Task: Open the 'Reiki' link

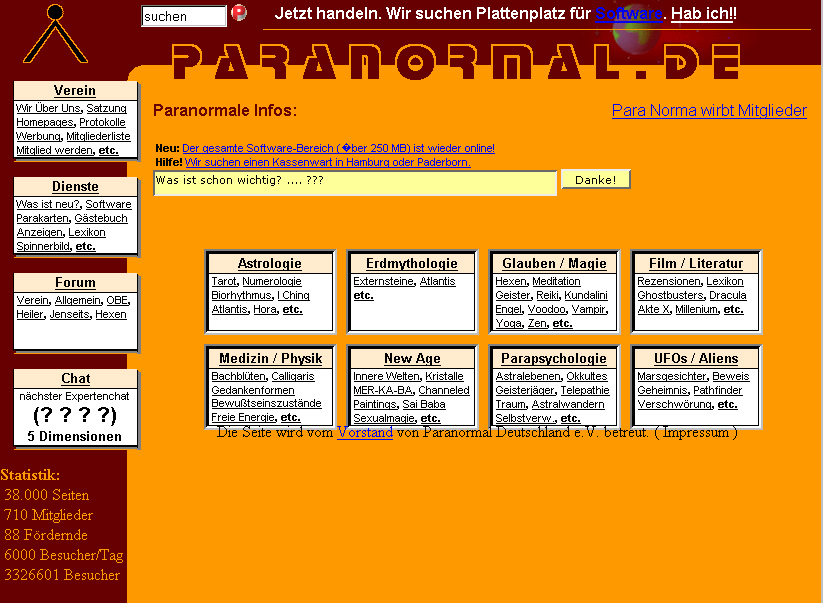Action: pos(547,295)
